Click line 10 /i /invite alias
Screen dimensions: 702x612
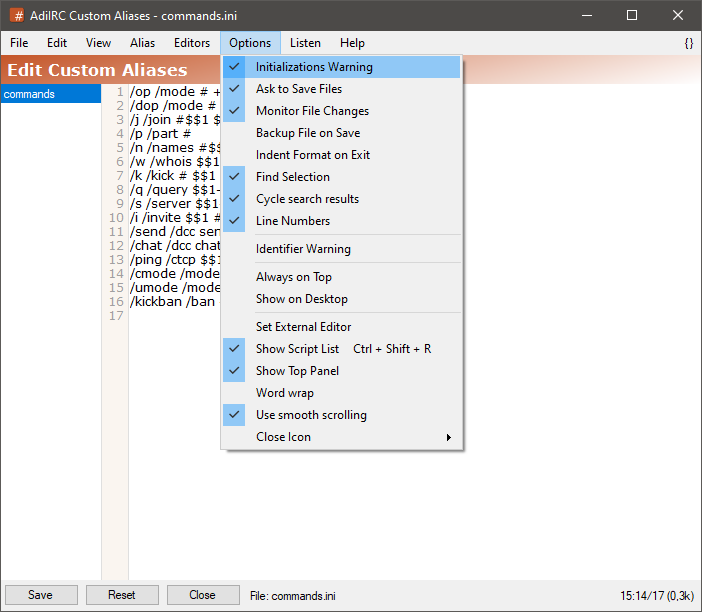click(175, 218)
